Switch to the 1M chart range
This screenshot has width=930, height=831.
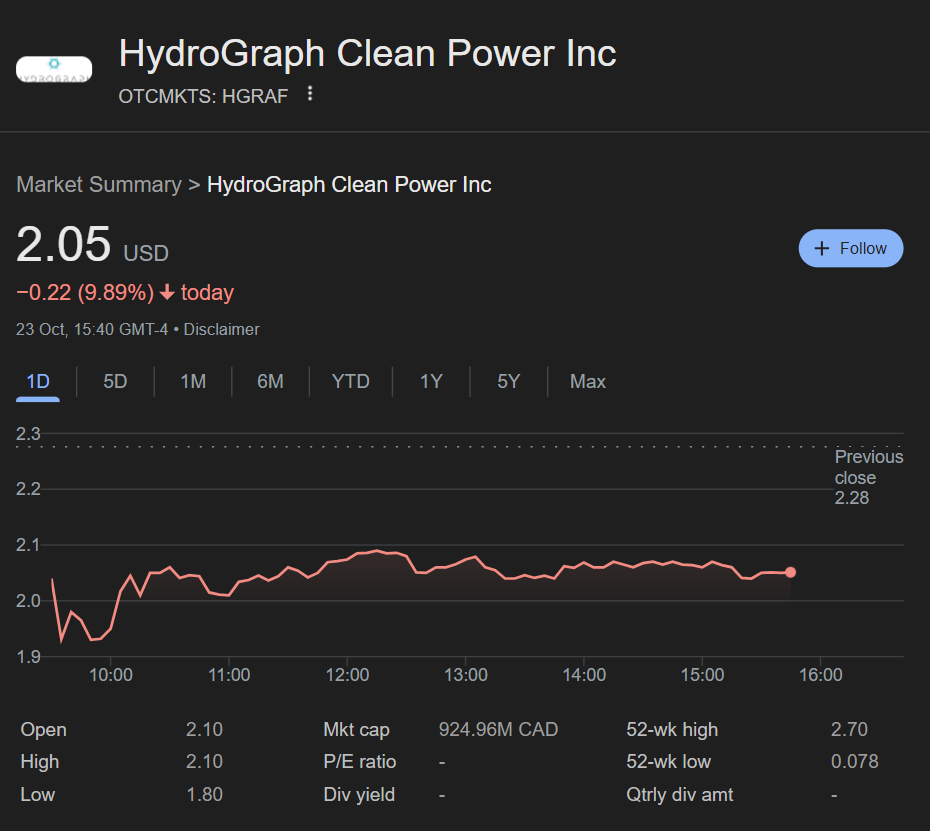193,381
